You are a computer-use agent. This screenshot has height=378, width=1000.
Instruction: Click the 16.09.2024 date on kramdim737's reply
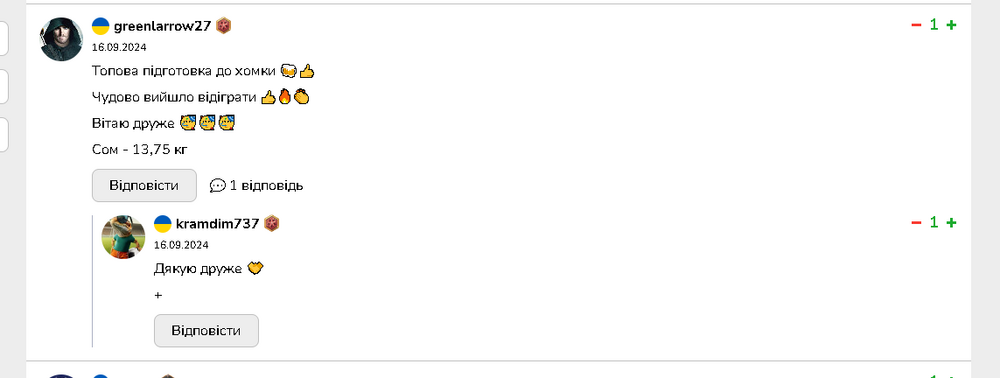(x=181, y=245)
